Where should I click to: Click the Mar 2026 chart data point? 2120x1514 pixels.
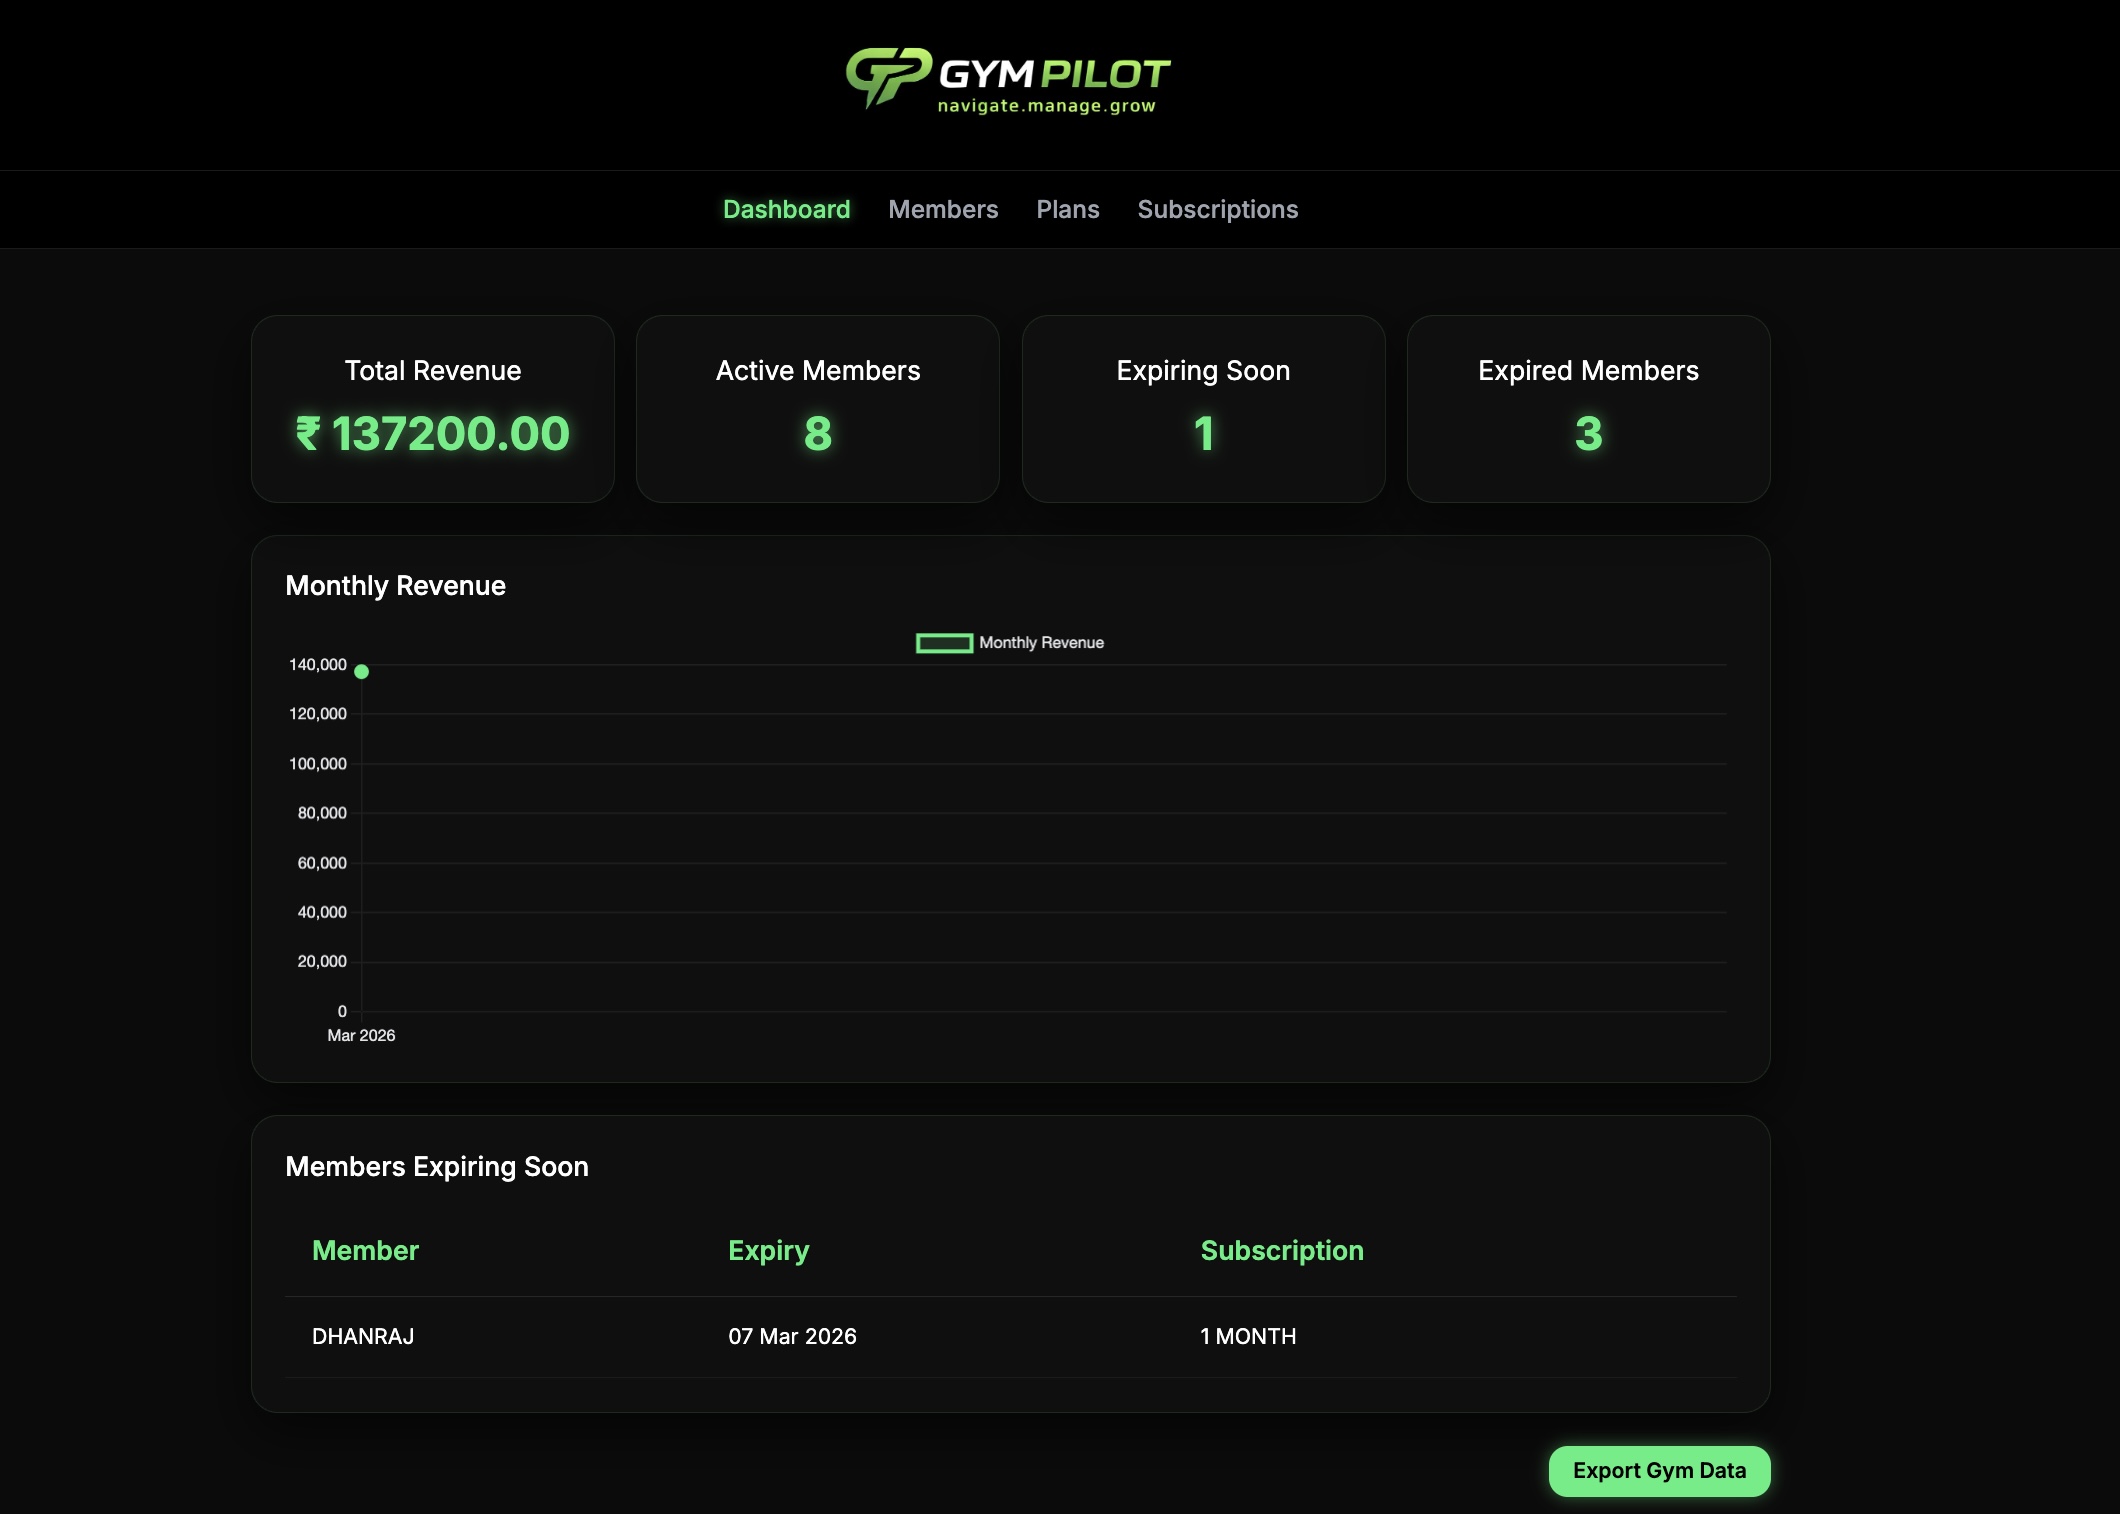pos(362,672)
